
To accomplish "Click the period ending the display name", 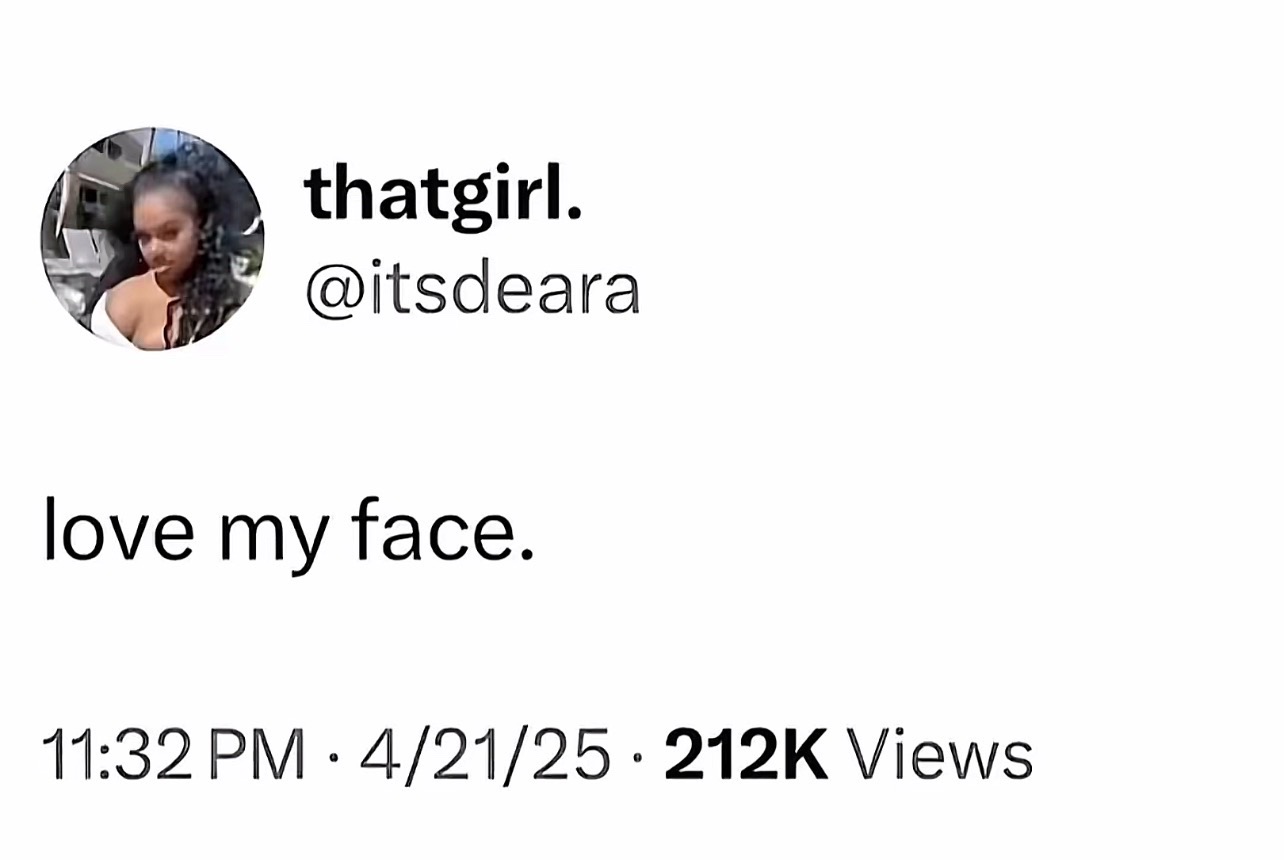I will coord(572,214).
